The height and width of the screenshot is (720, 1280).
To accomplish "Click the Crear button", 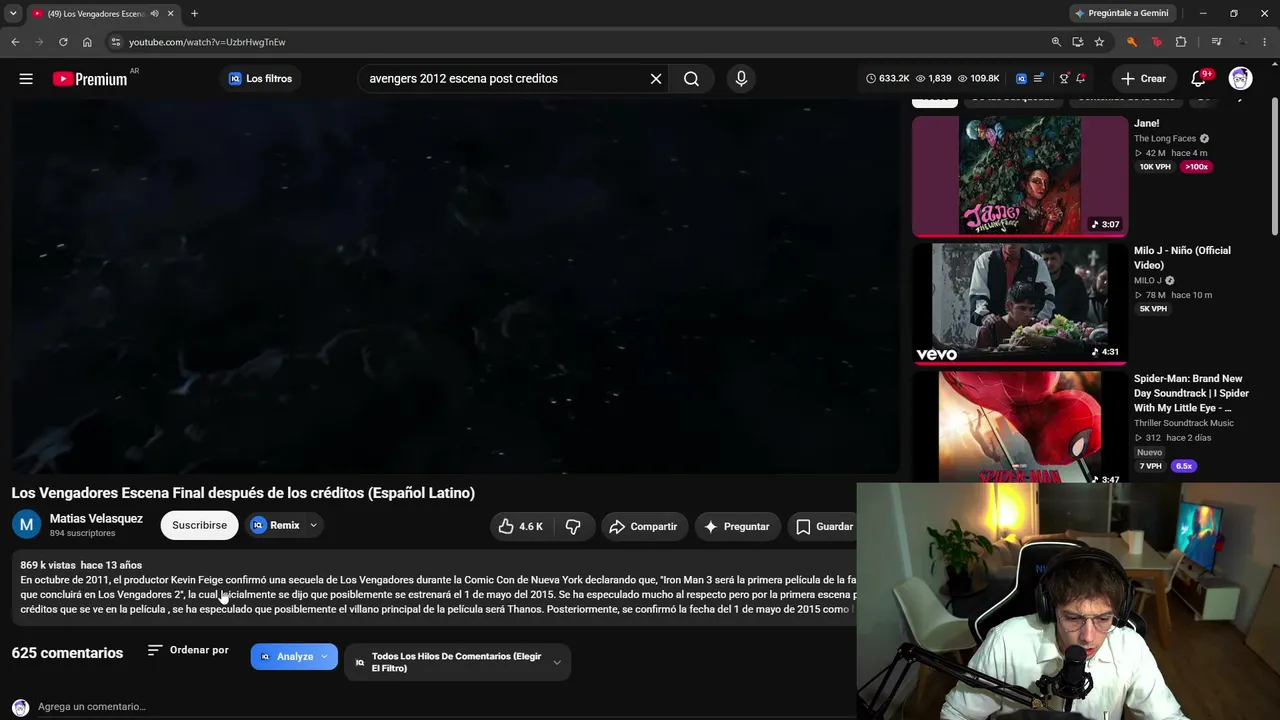I will [1143, 79].
